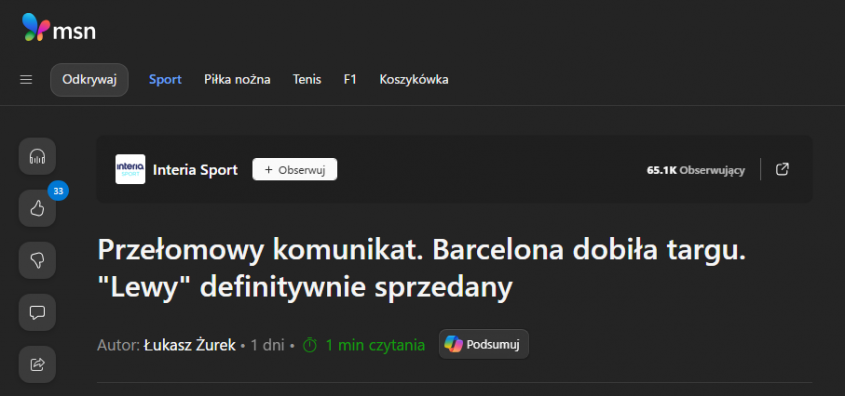
Task: Follow Interia Sport with Obserwuj button
Action: [x=295, y=169]
